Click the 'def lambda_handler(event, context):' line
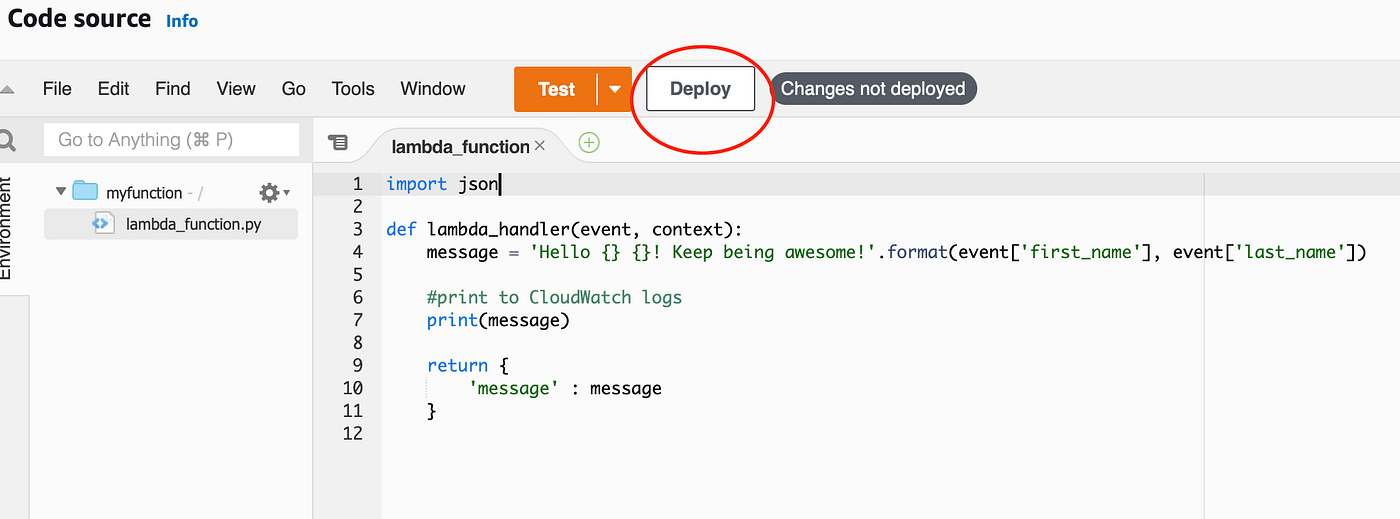Screen dimensions: 1400x519 click(564, 229)
